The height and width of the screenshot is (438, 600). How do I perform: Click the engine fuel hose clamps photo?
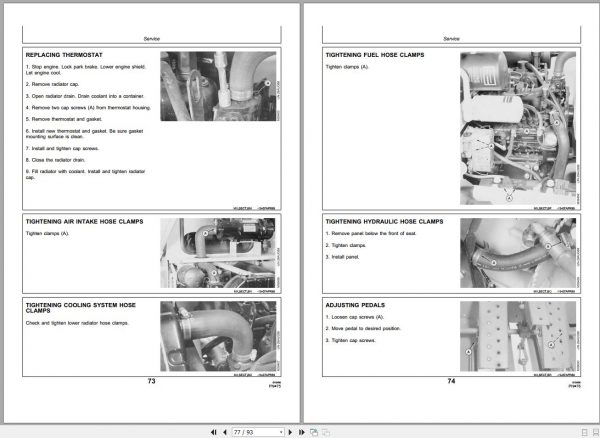tap(518, 128)
